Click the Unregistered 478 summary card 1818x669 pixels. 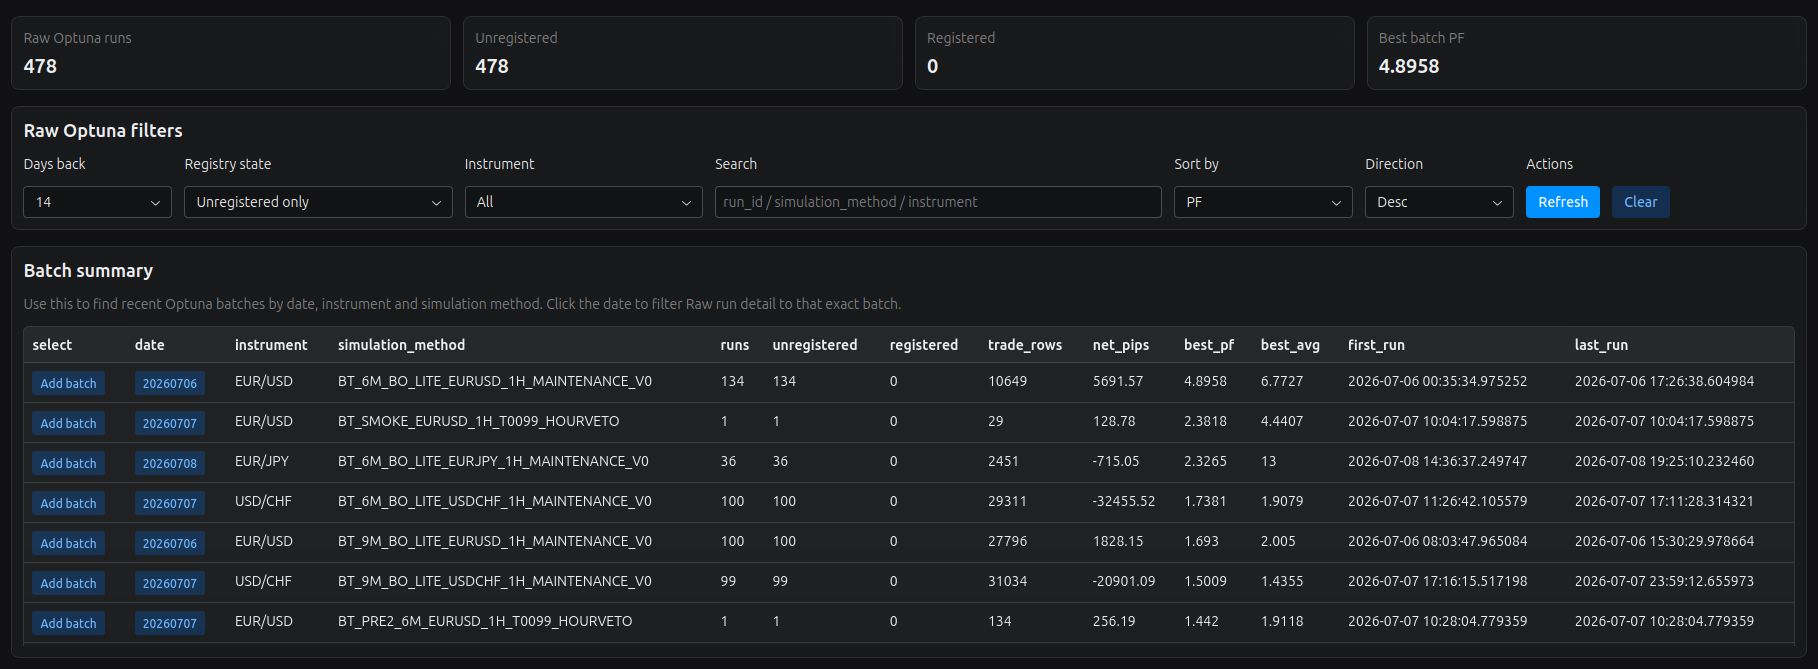coord(683,53)
